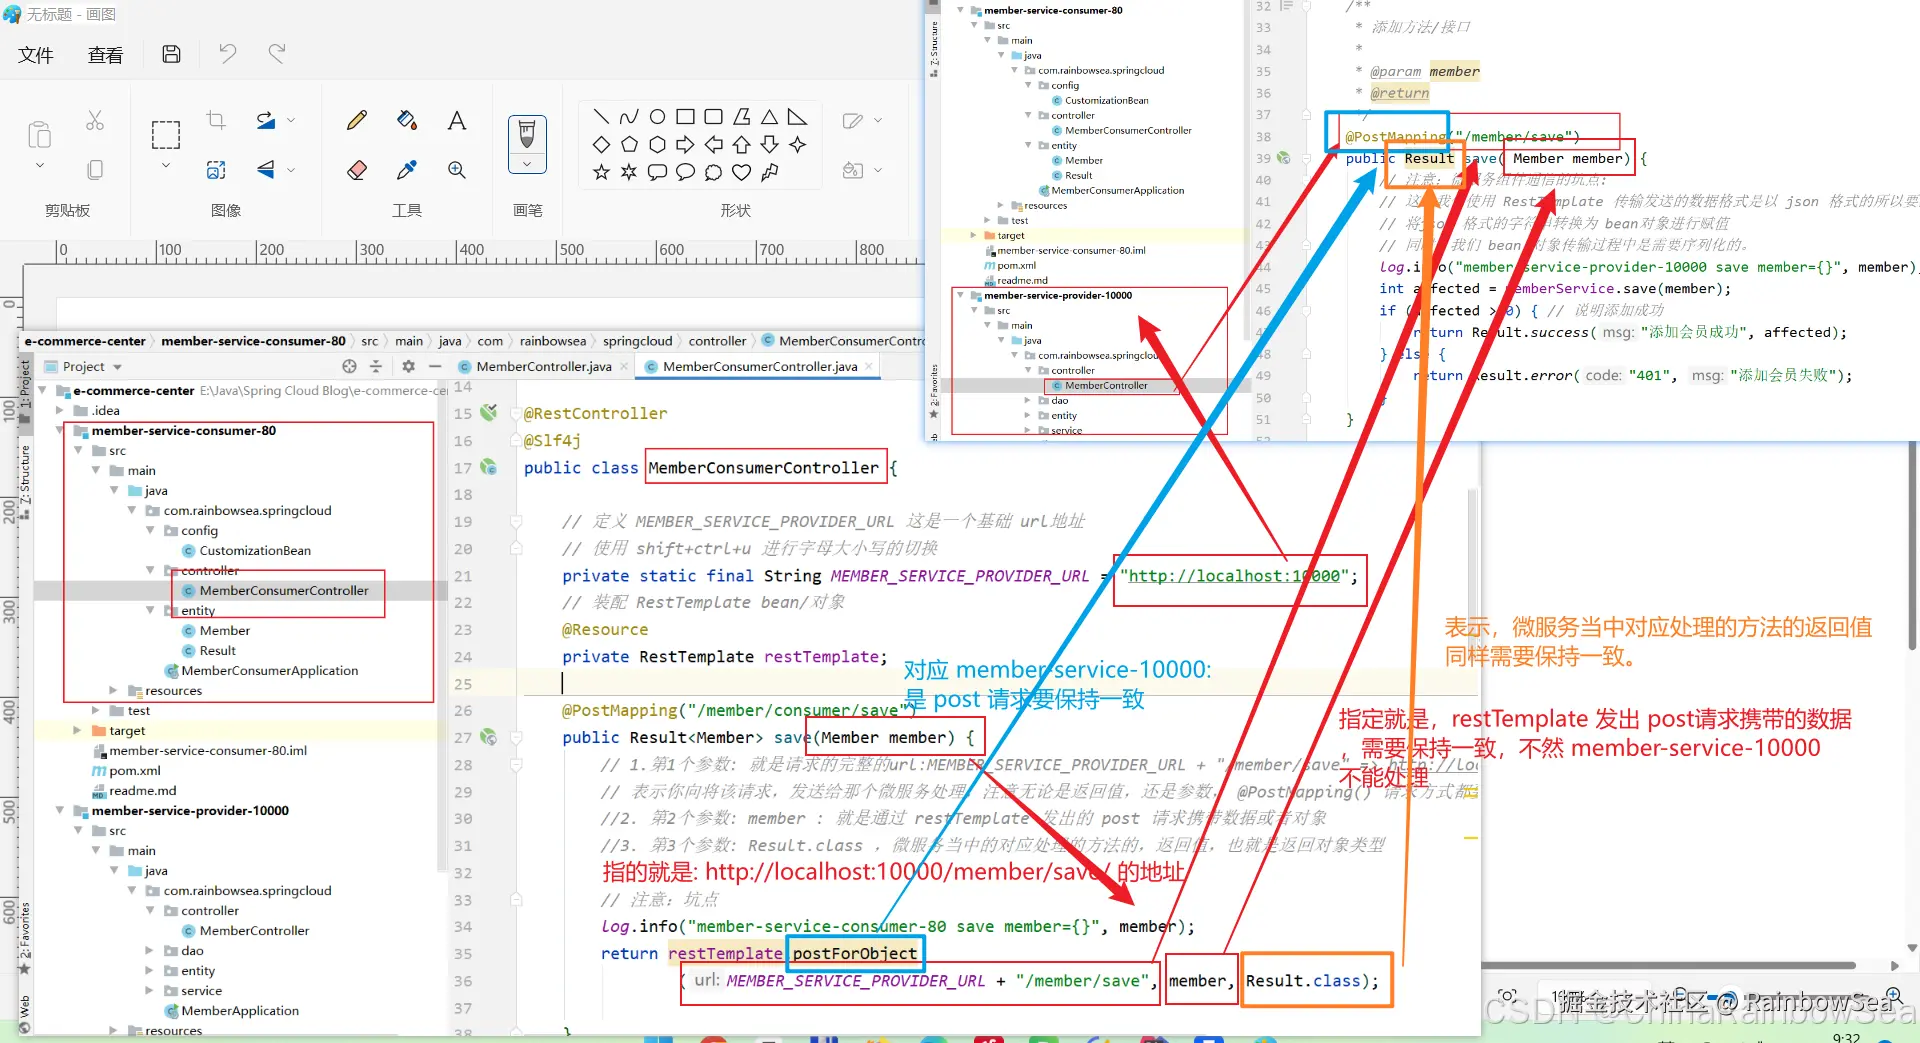Screen dimensions: 1920x1043
Task: Click the IDE project panel settings gear
Action: [408, 367]
